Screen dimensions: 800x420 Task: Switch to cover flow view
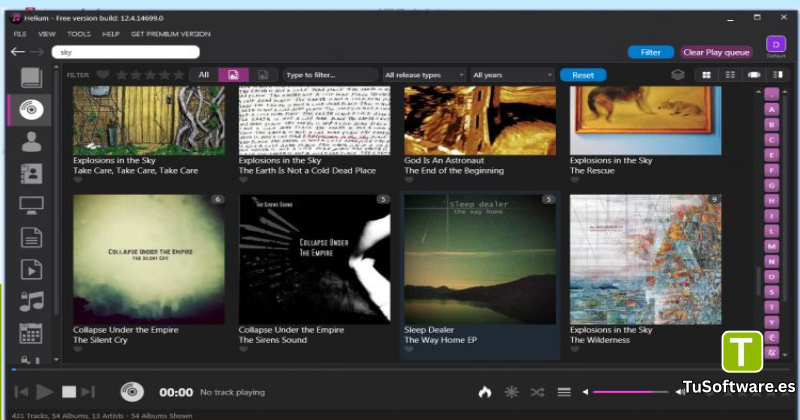[x=754, y=75]
